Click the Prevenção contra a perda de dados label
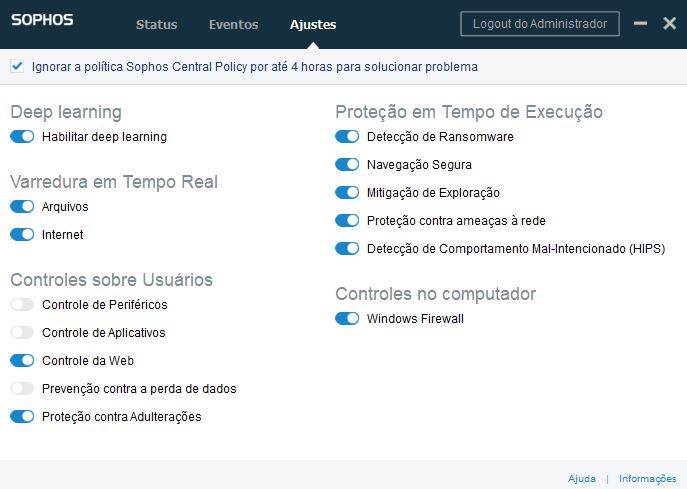Image resolution: width=687 pixels, height=489 pixels. [139, 389]
